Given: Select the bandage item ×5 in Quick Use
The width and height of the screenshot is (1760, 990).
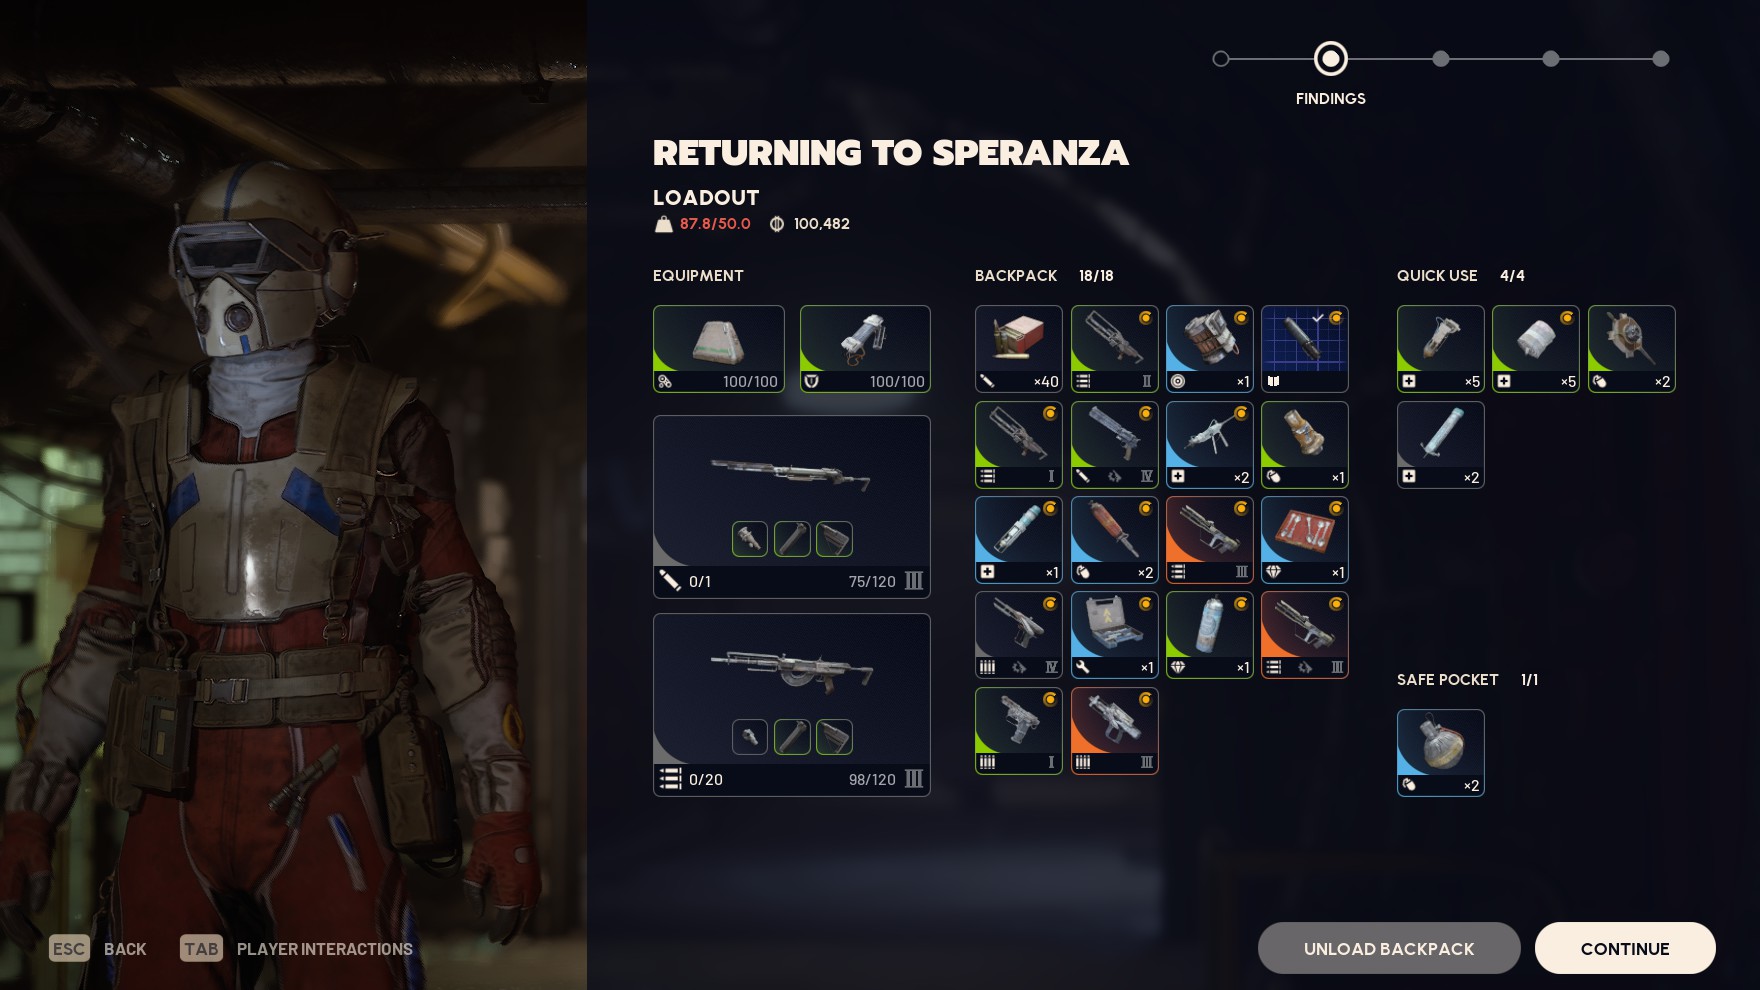Looking at the screenshot, I should tap(1535, 349).
